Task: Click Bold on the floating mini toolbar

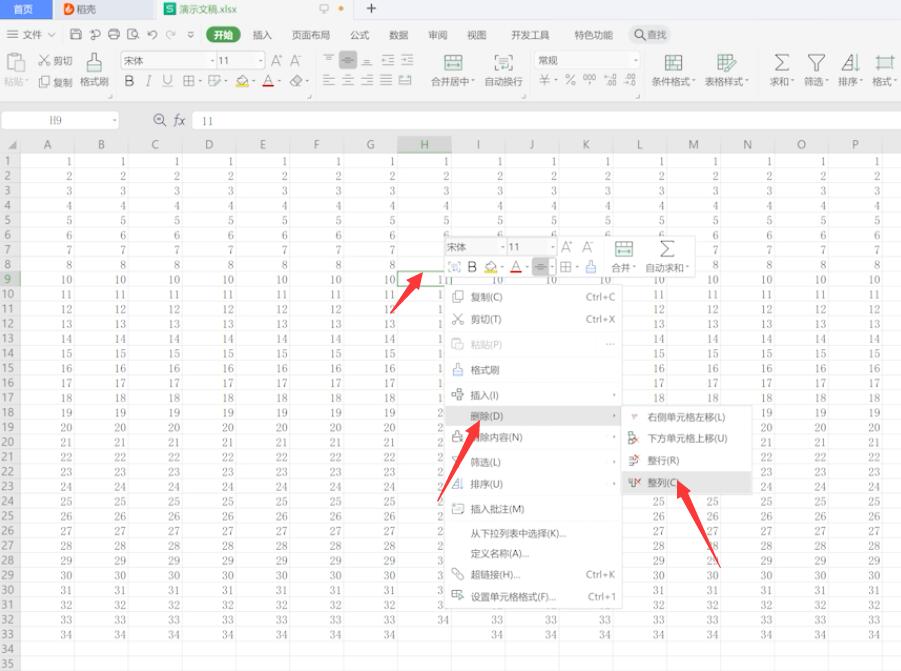Action: pos(472,267)
